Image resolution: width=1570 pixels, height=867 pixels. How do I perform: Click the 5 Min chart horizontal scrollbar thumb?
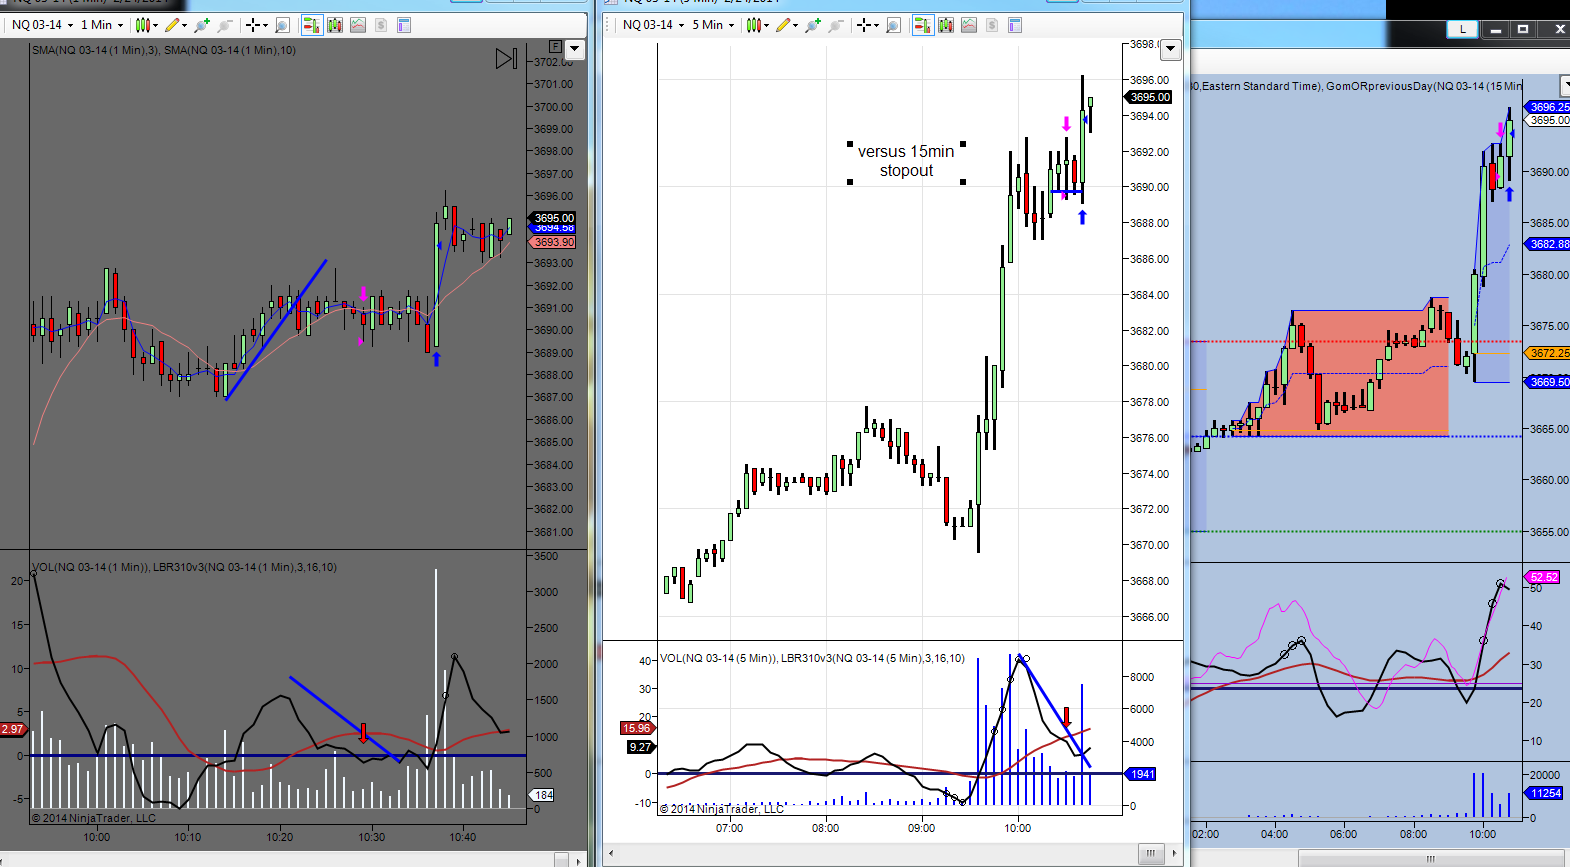click(x=1150, y=853)
